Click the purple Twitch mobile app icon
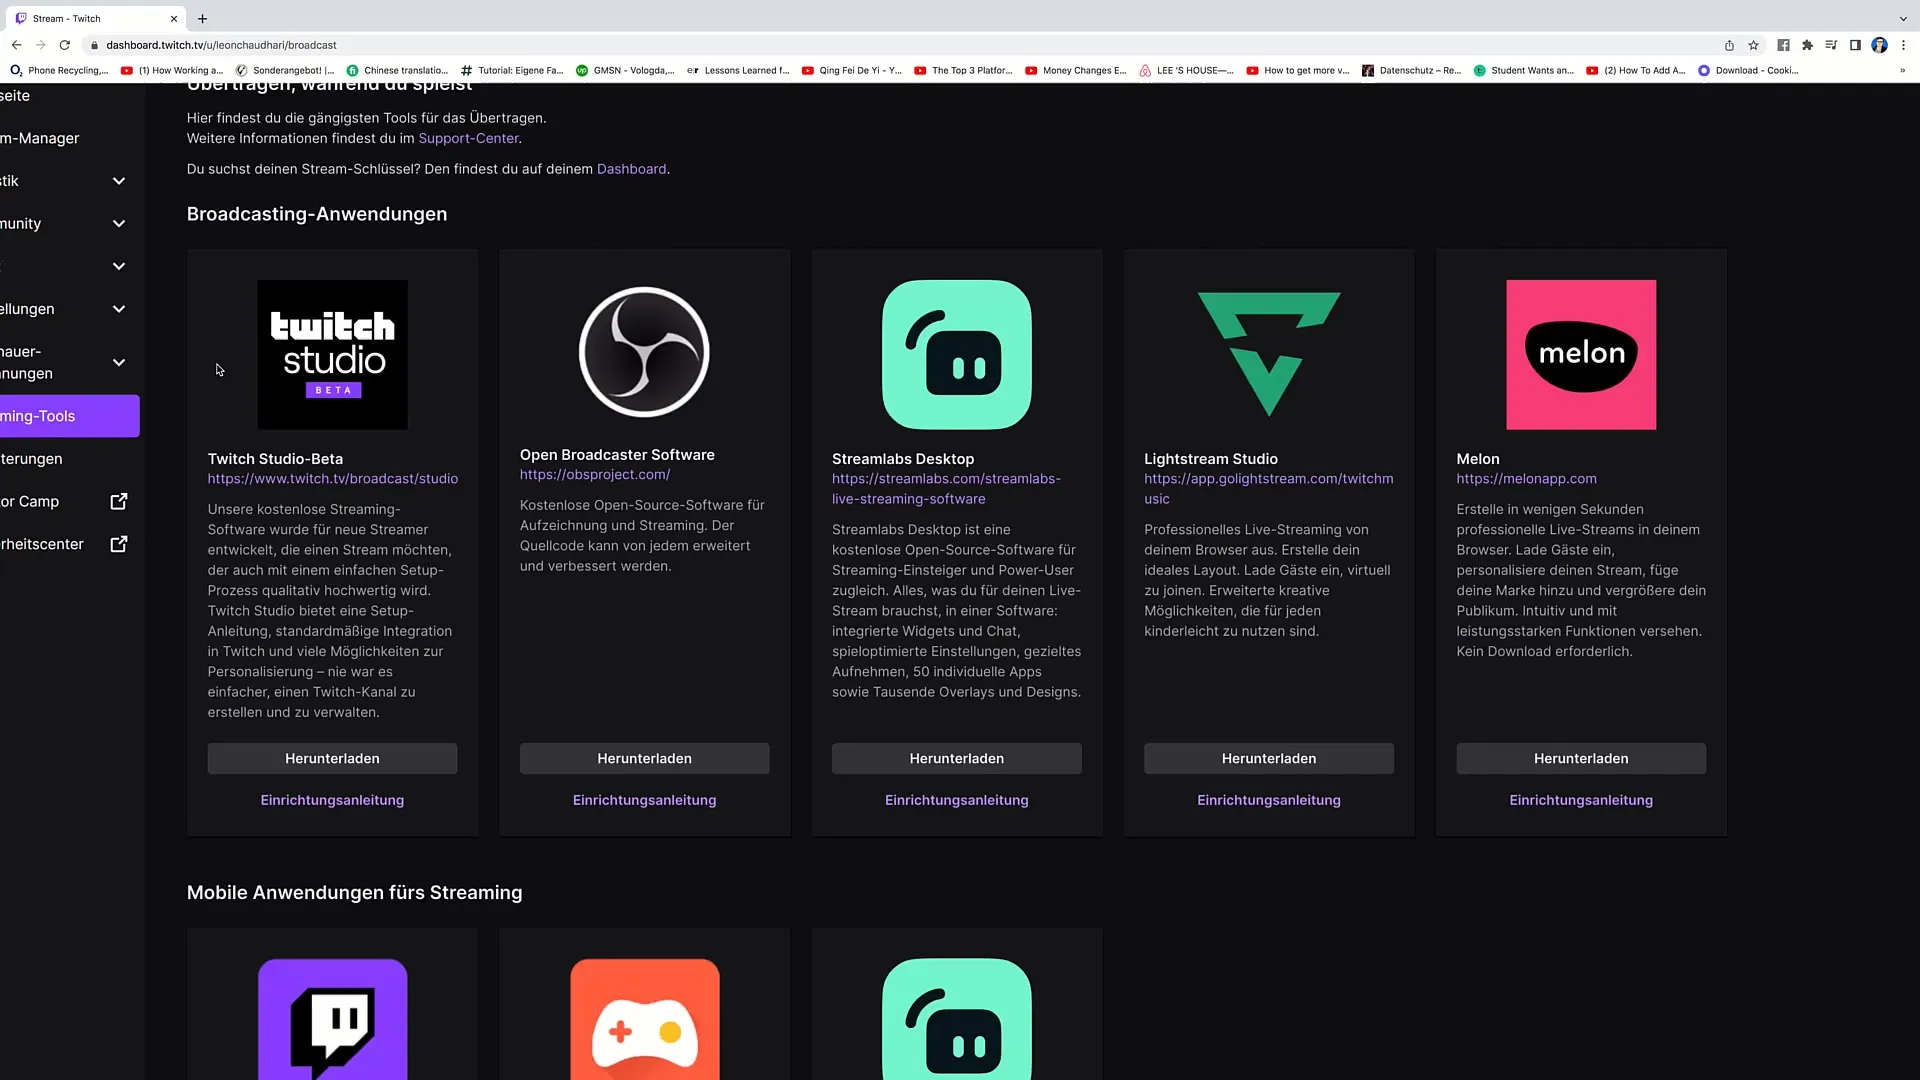Viewport: 1920px width, 1080px height. point(332,1019)
